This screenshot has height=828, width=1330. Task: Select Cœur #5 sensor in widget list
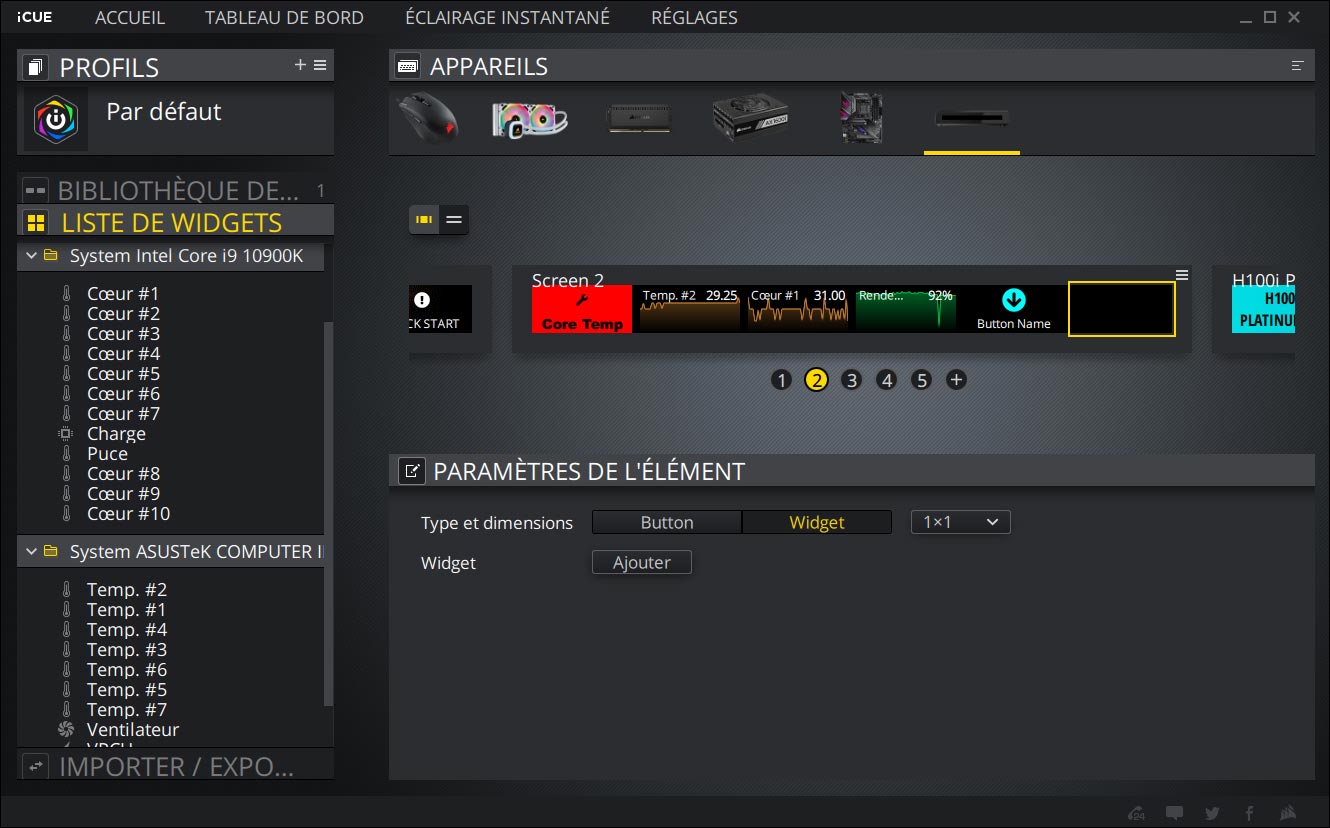tap(123, 374)
